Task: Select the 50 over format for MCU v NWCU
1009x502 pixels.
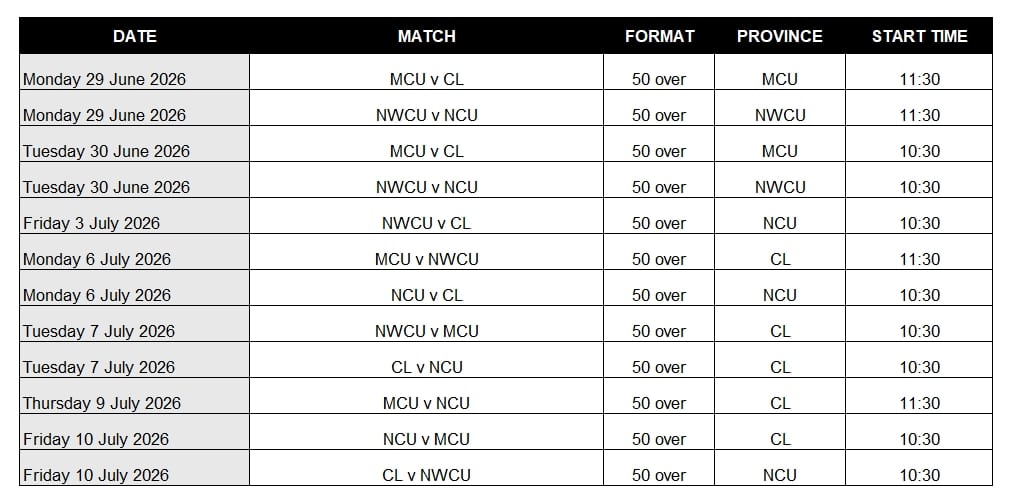Action: tap(659, 259)
